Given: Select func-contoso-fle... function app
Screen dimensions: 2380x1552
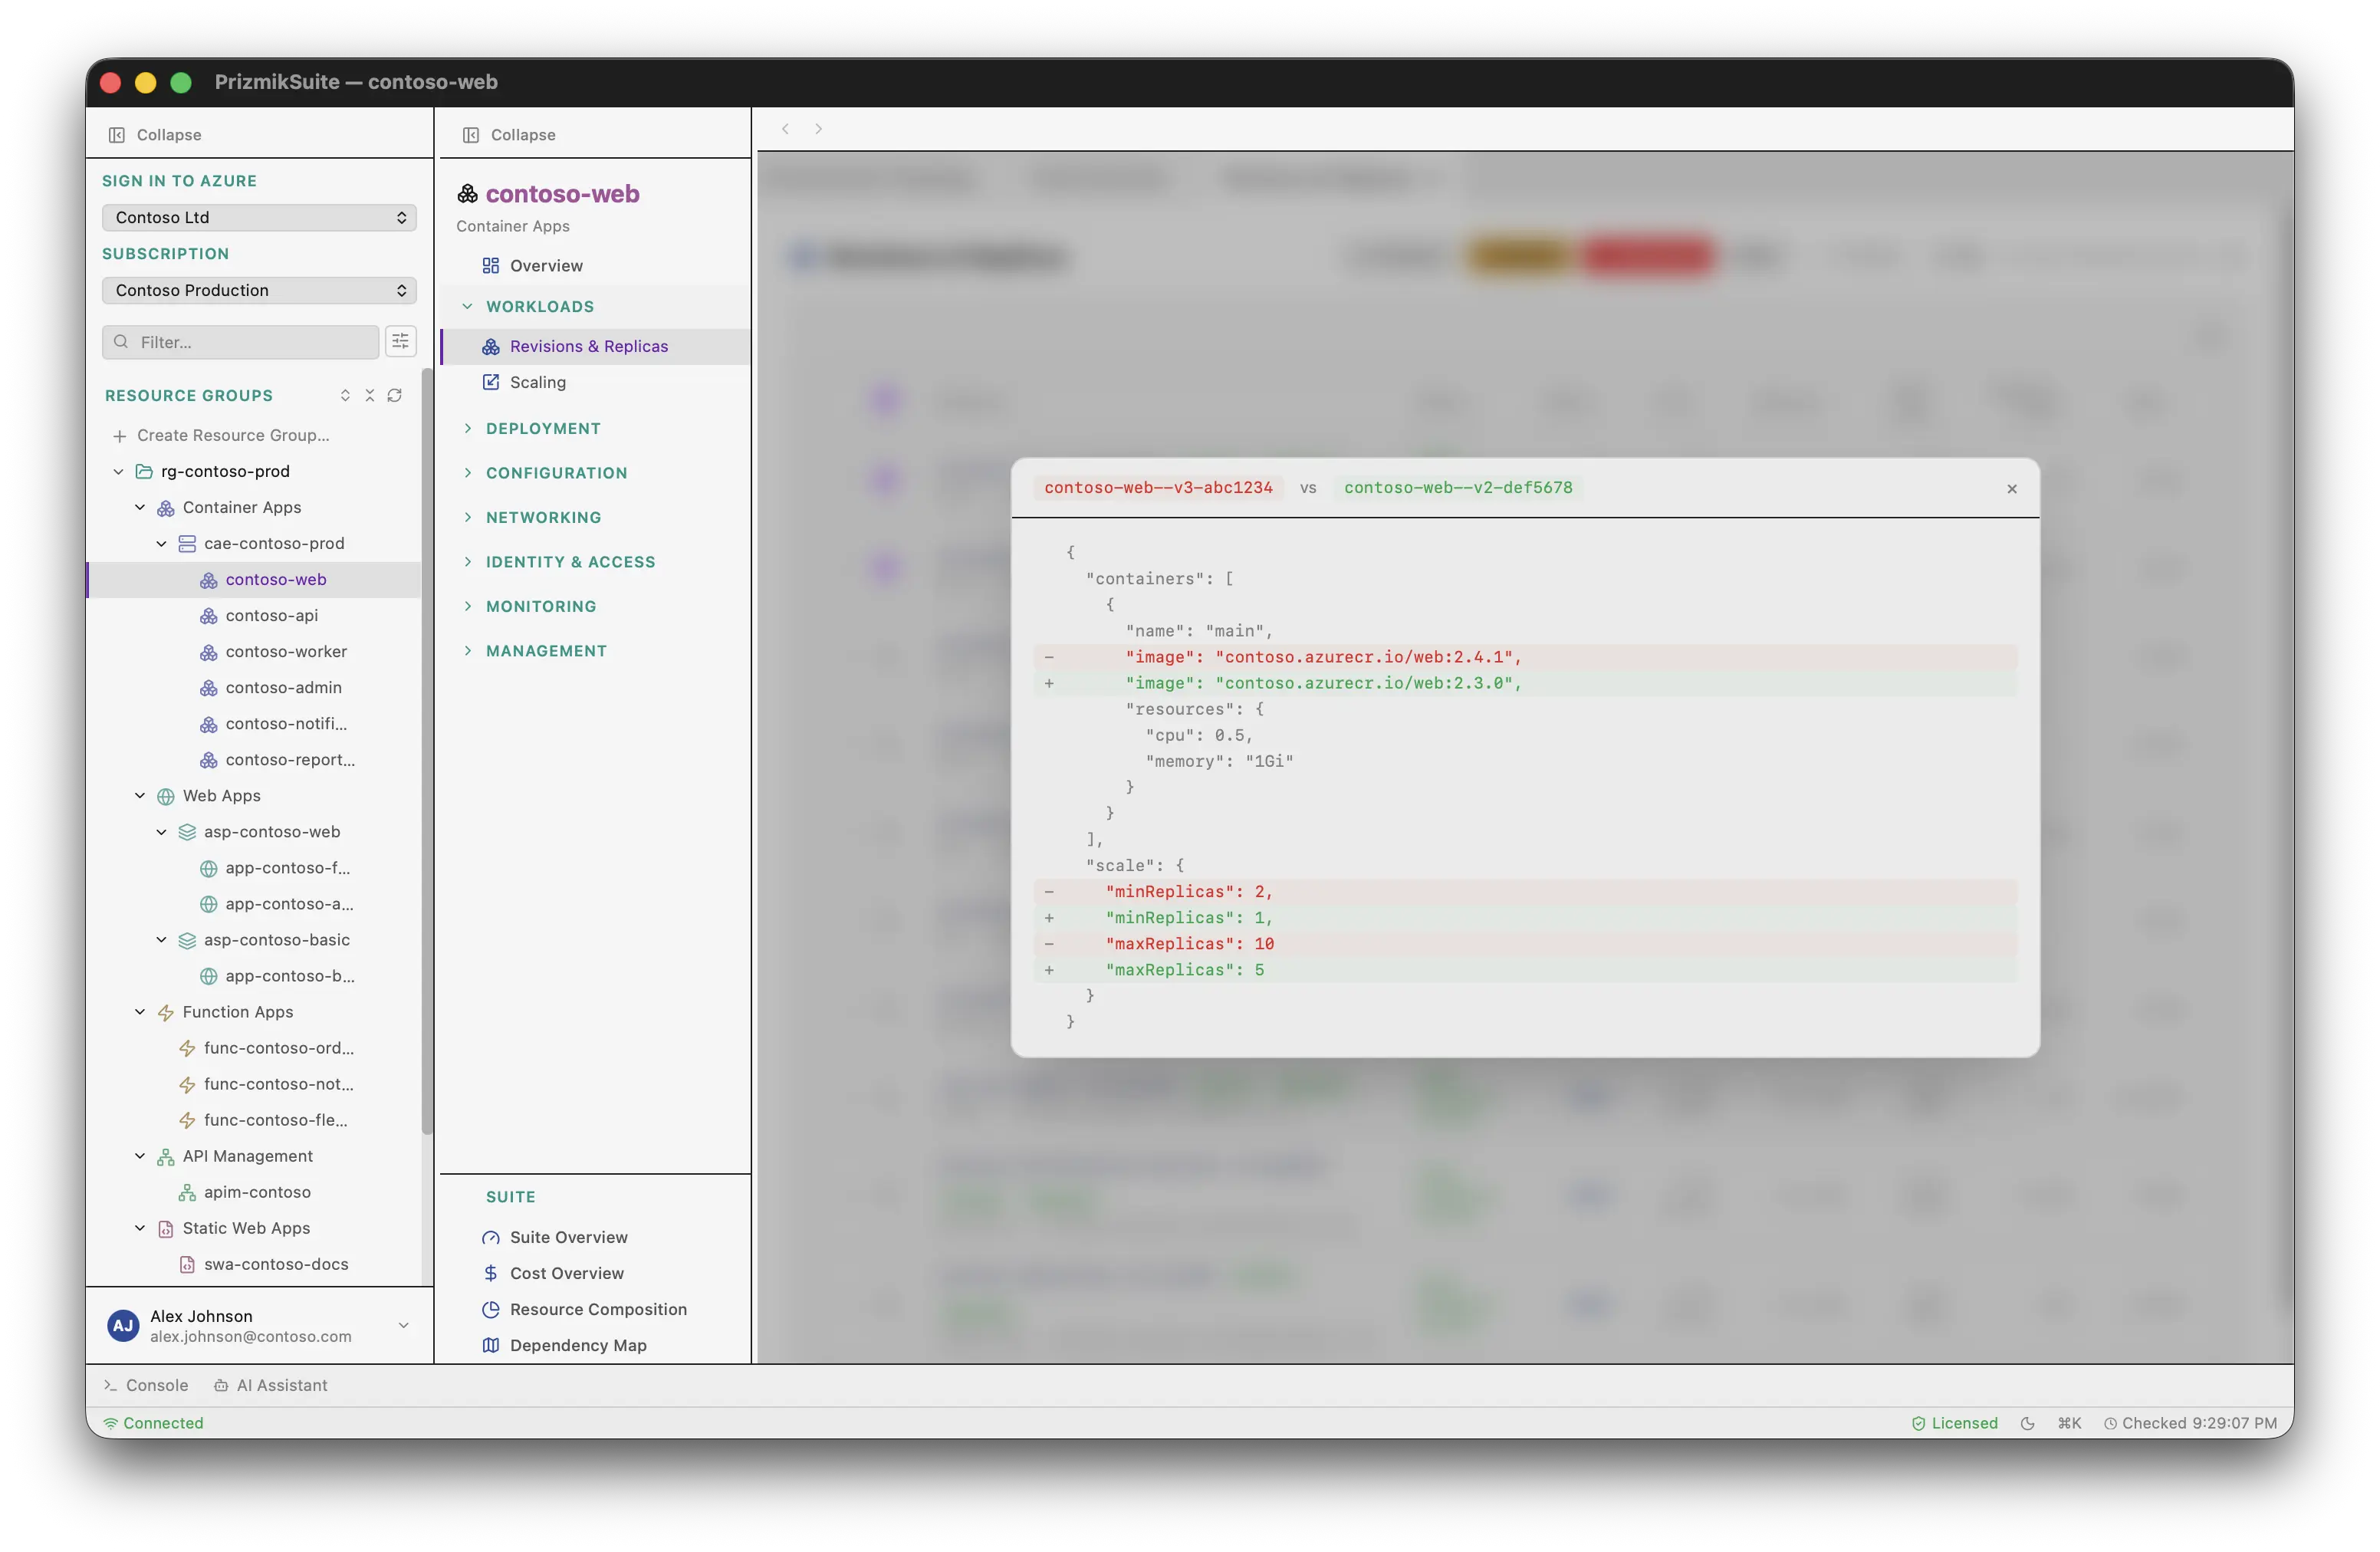Looking at the screenshot, I should coord(254,1119).
